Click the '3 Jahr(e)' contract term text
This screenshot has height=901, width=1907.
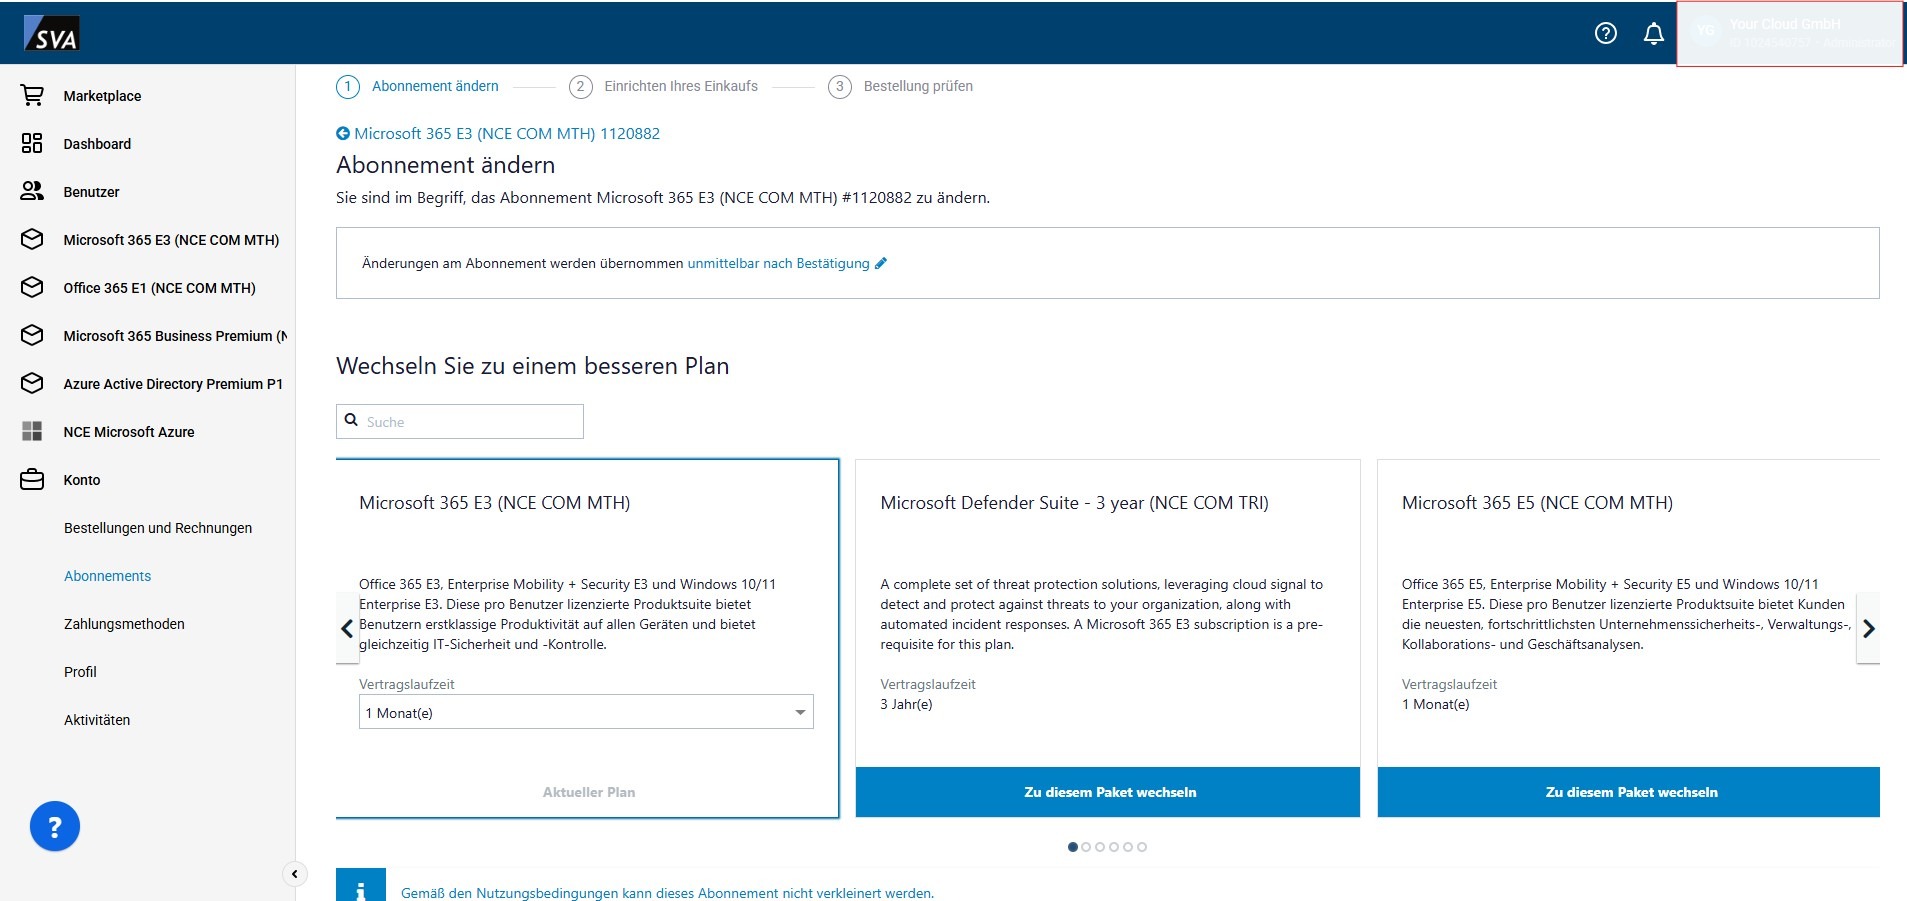click(x=906, y=704)
